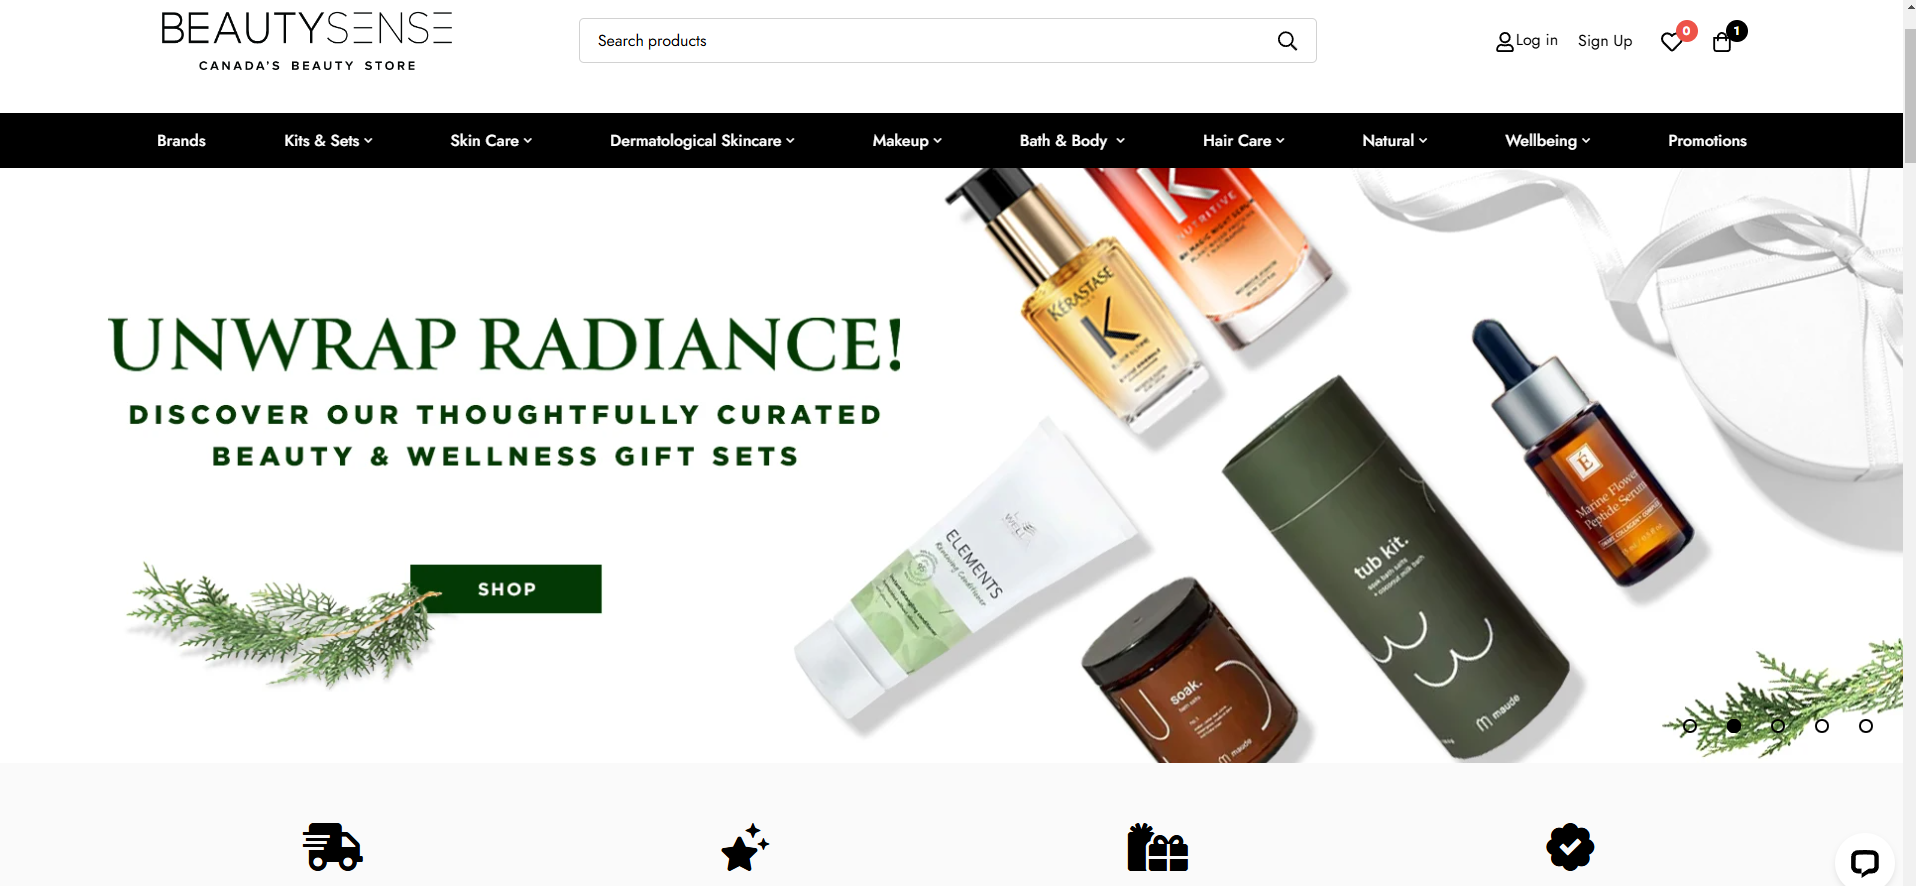Click the sparkling star icon

pos(745,847)
